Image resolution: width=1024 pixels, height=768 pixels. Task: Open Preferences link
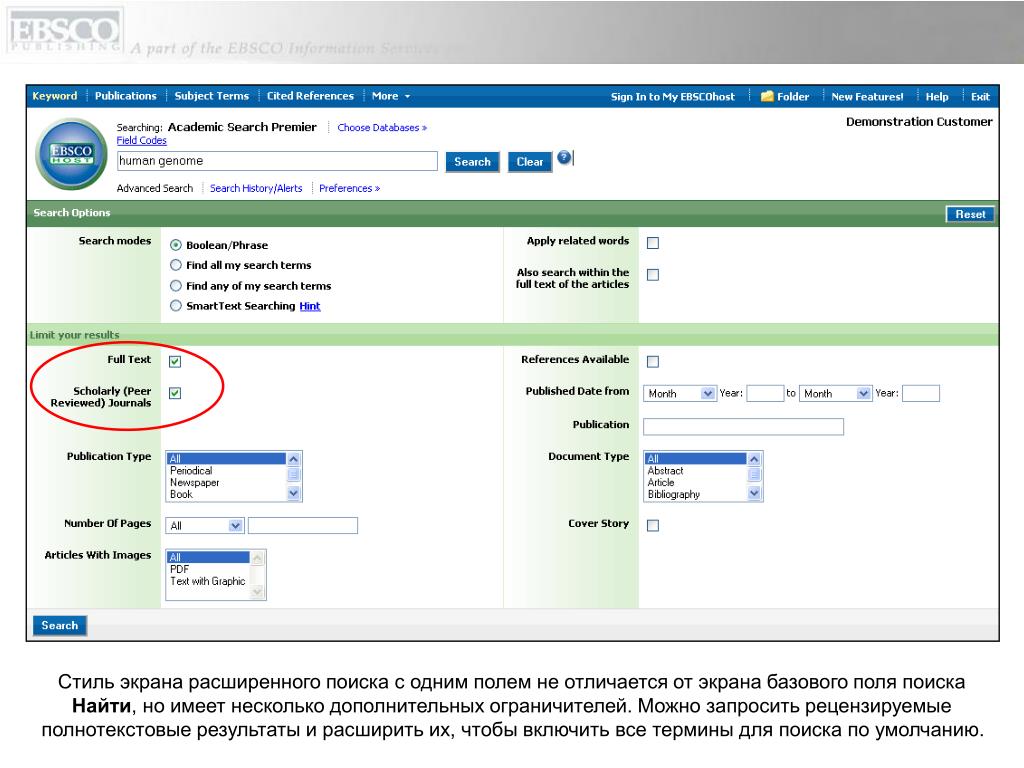349,188
